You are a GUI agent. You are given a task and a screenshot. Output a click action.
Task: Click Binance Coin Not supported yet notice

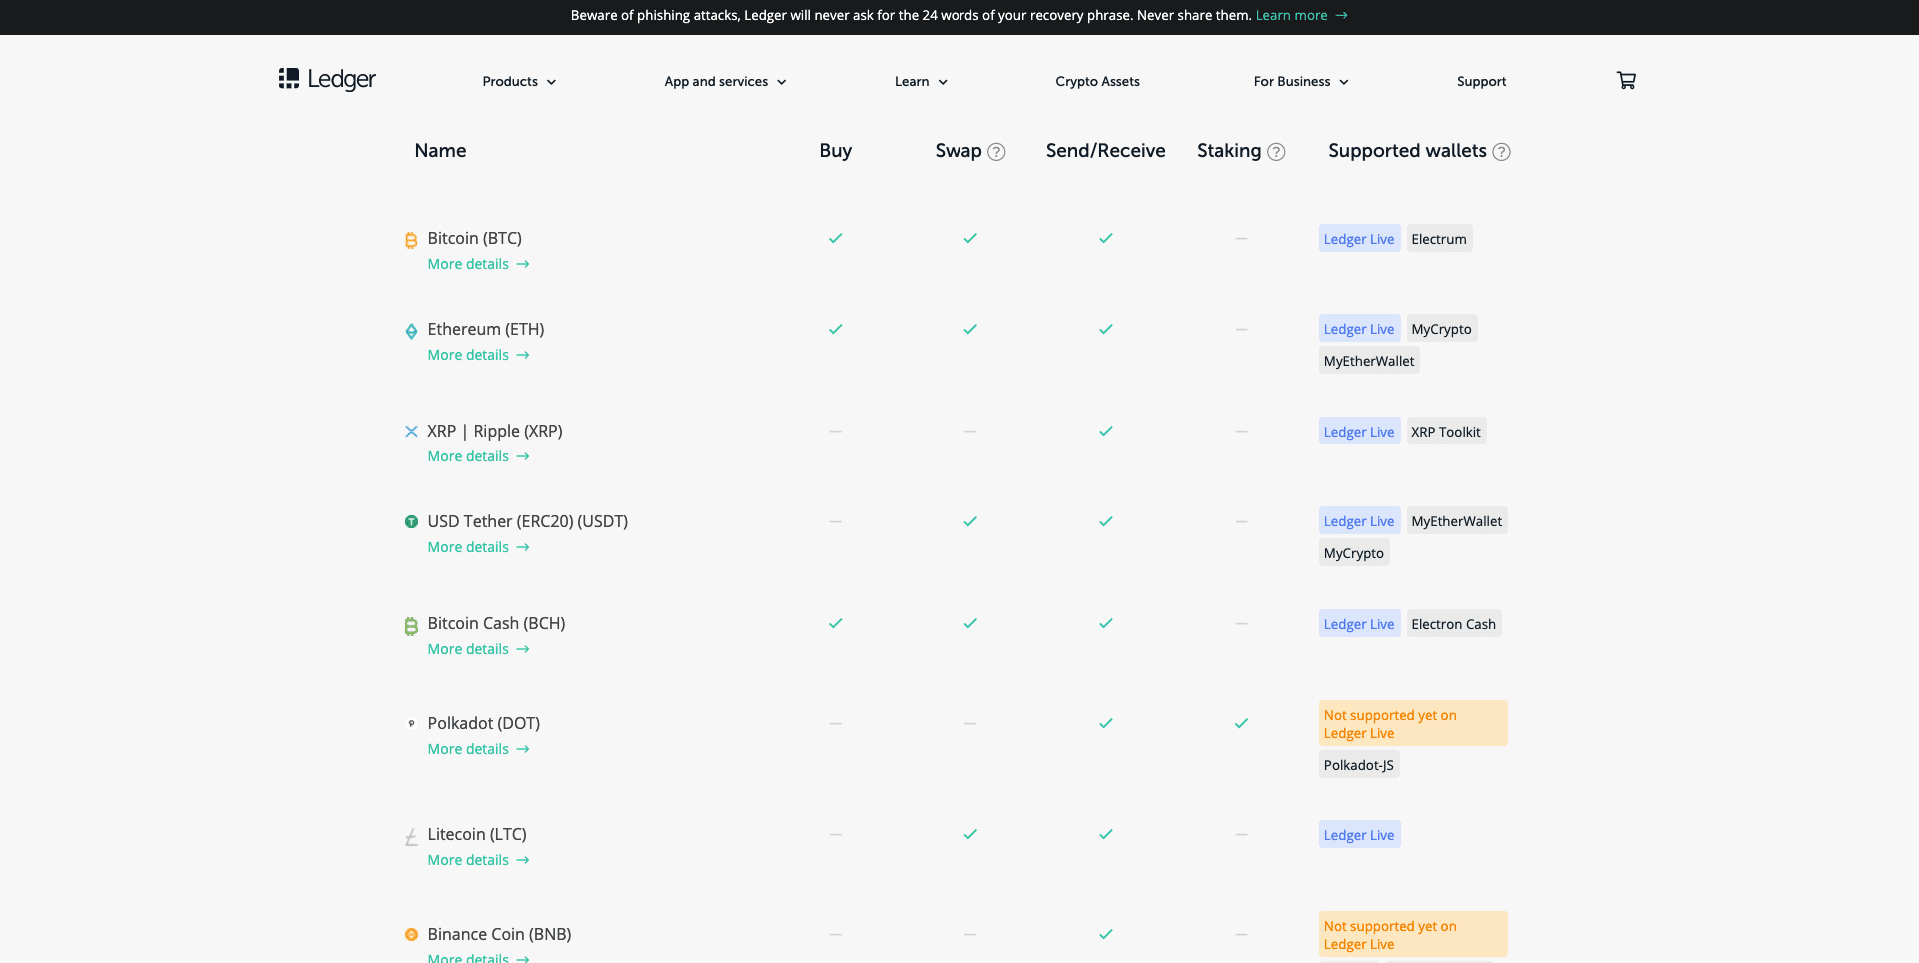[x=1413, y=935]
